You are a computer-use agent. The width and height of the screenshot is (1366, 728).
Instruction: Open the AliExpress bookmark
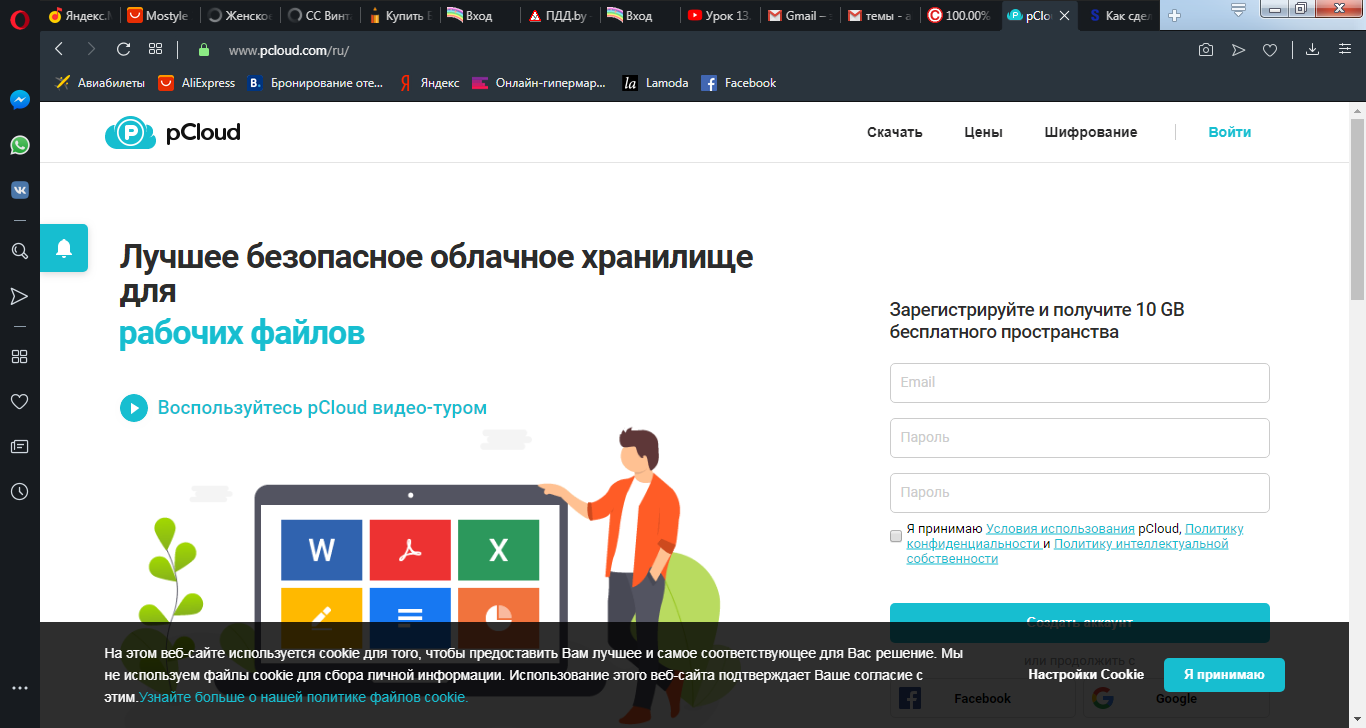coord(197,83)
